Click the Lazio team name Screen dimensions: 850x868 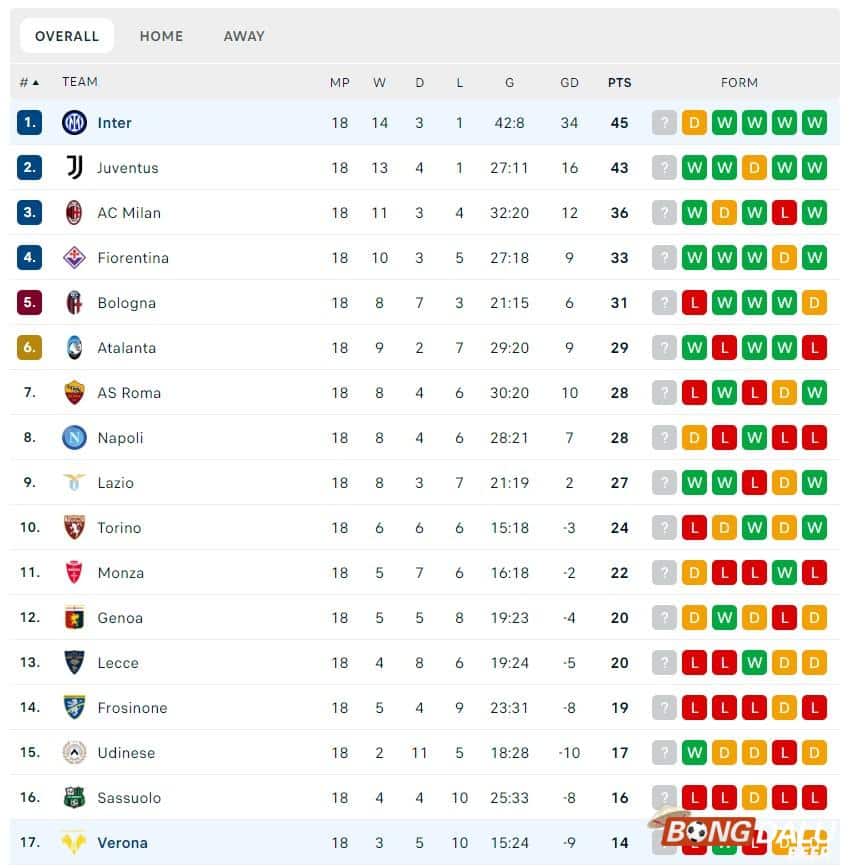[115, 482]
